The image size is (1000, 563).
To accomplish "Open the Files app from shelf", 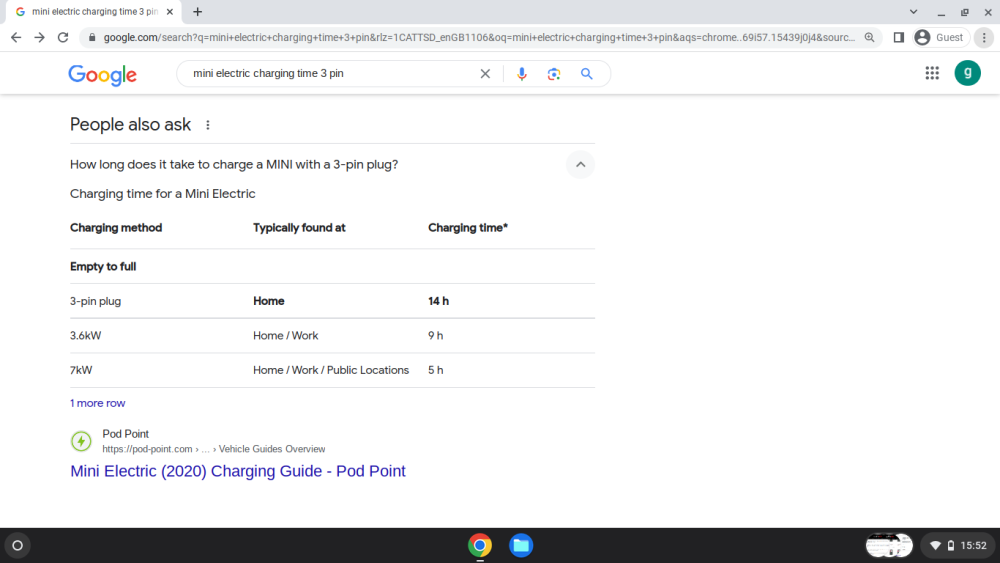I will click(521, 546).
